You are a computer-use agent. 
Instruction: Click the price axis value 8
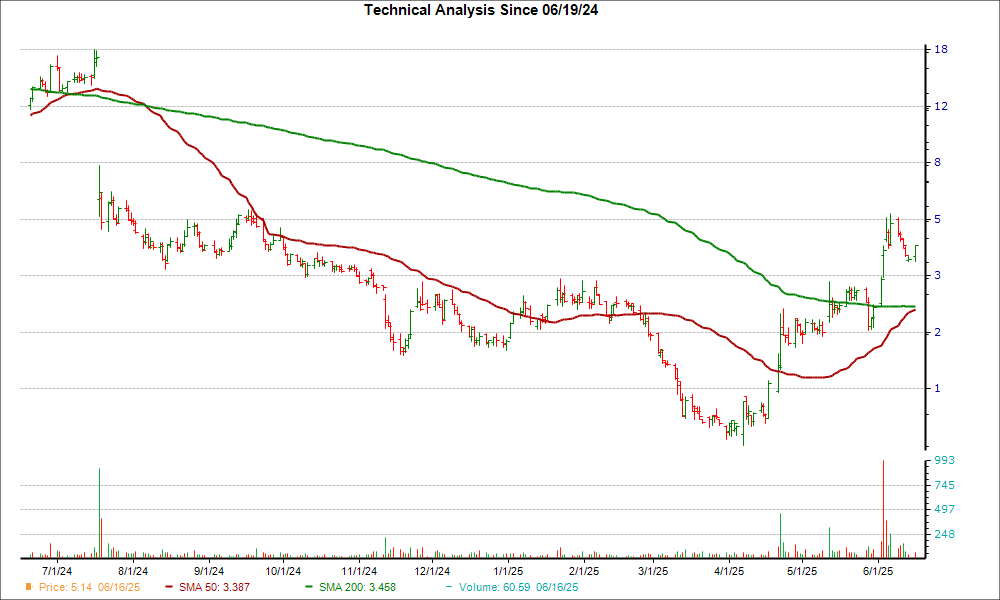[938, 163]
